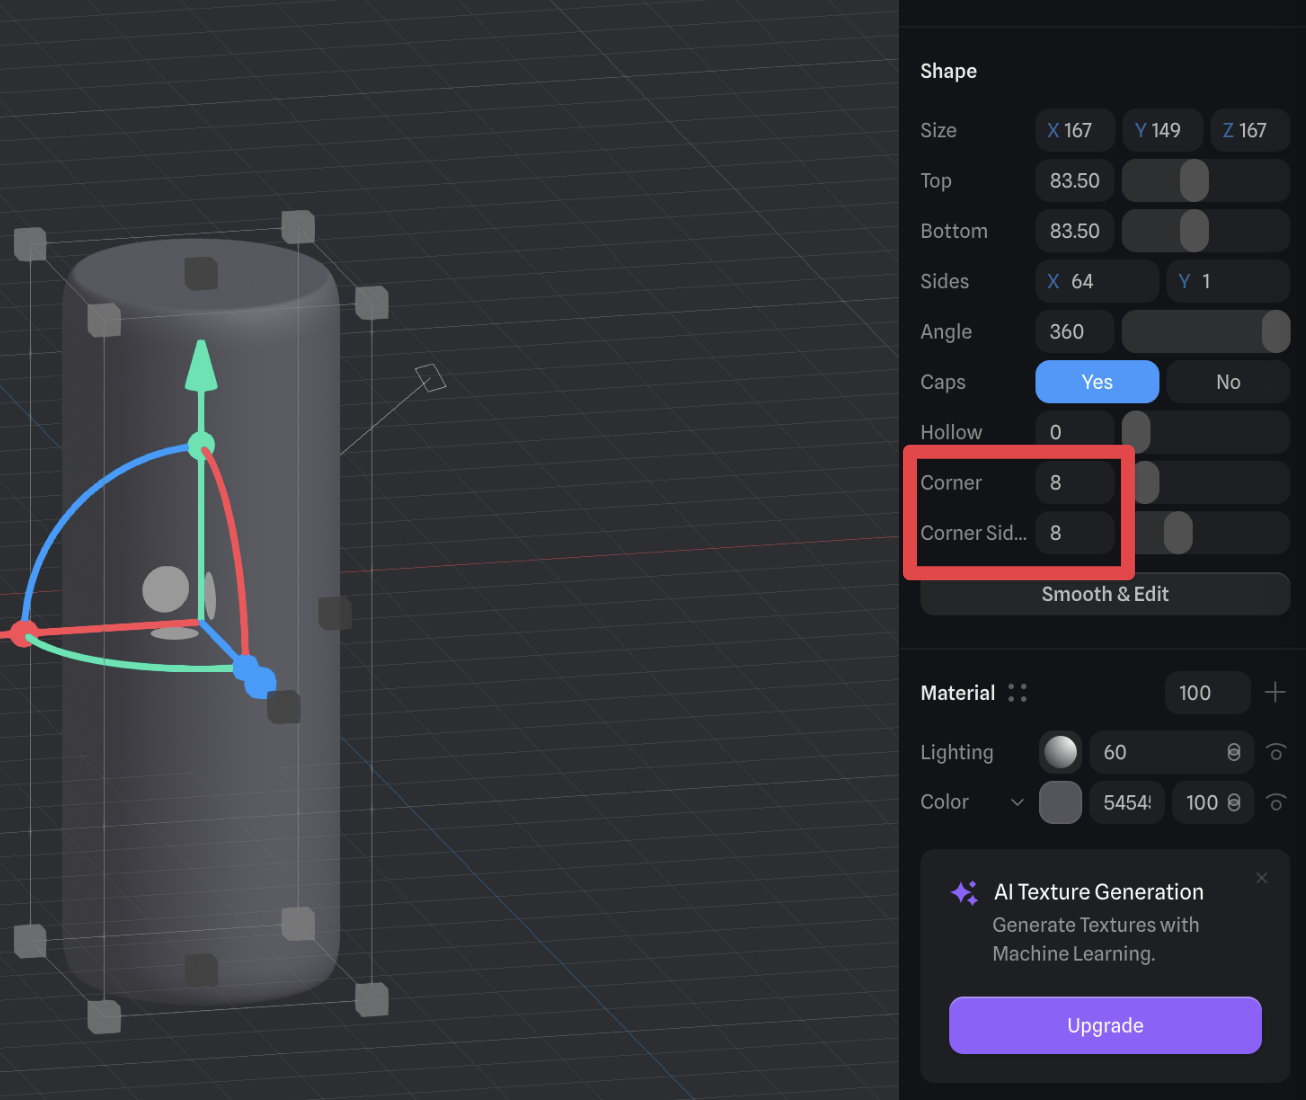Click the AI Texture Generation sparkle icon

point(964,893)
